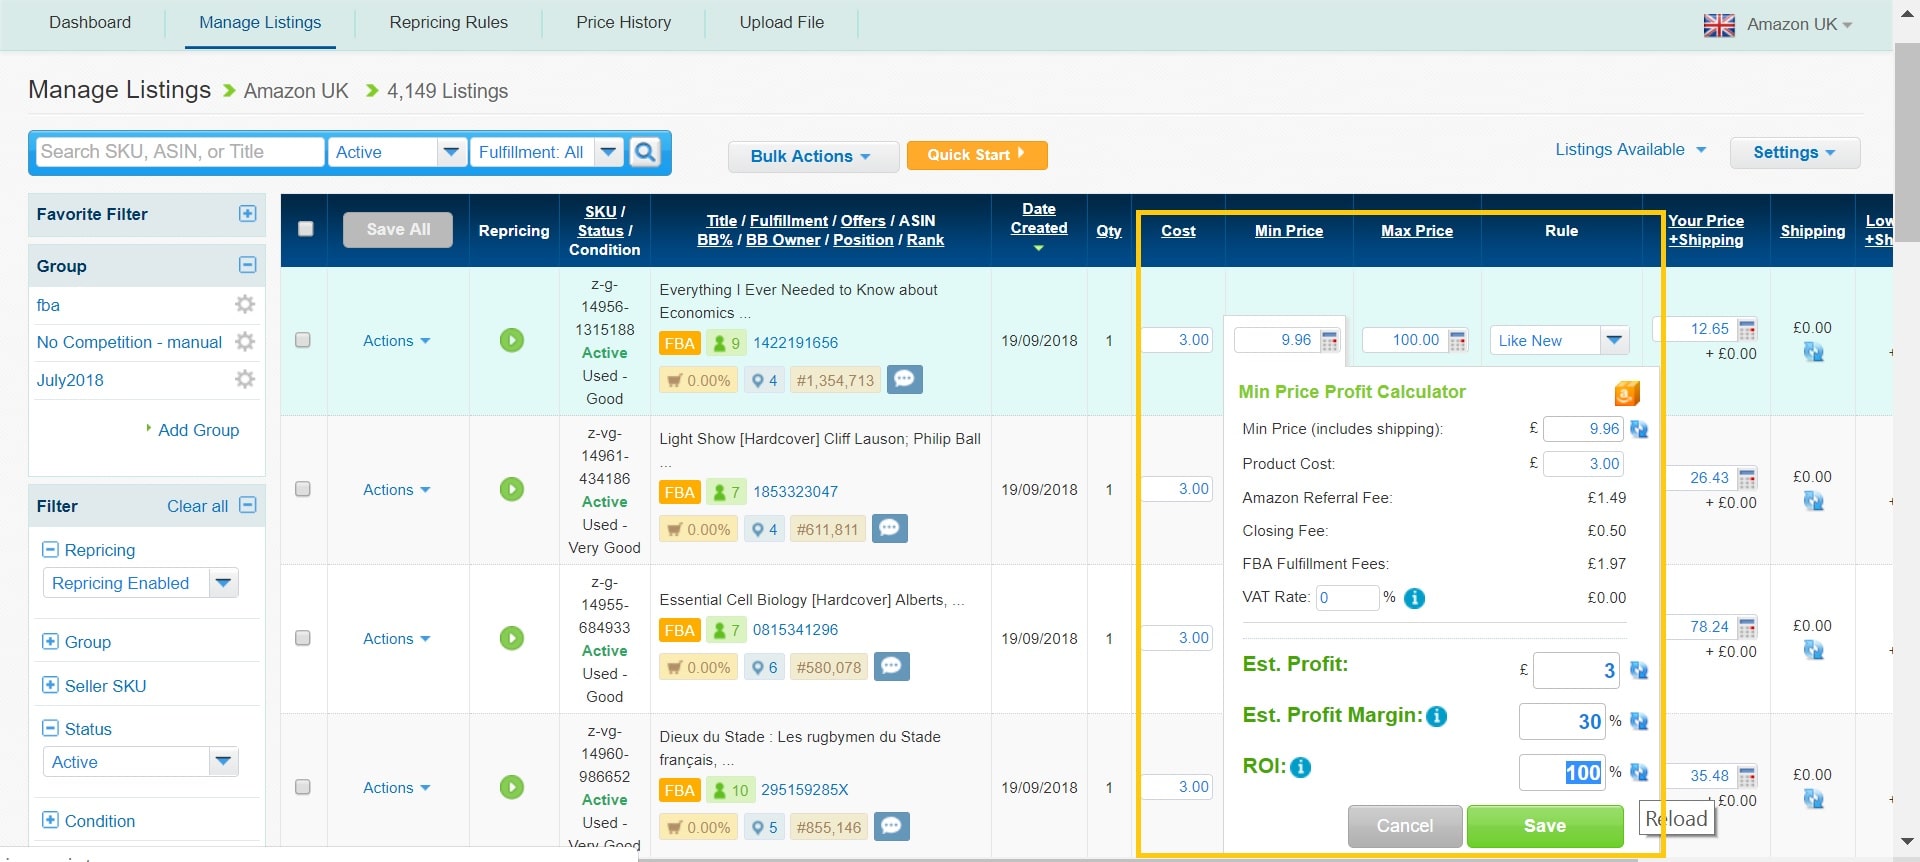Open comment bubble for rank #611,811
Image resolution: width=1920 pixels, height=862 pixels.
(x=890, y=528)
